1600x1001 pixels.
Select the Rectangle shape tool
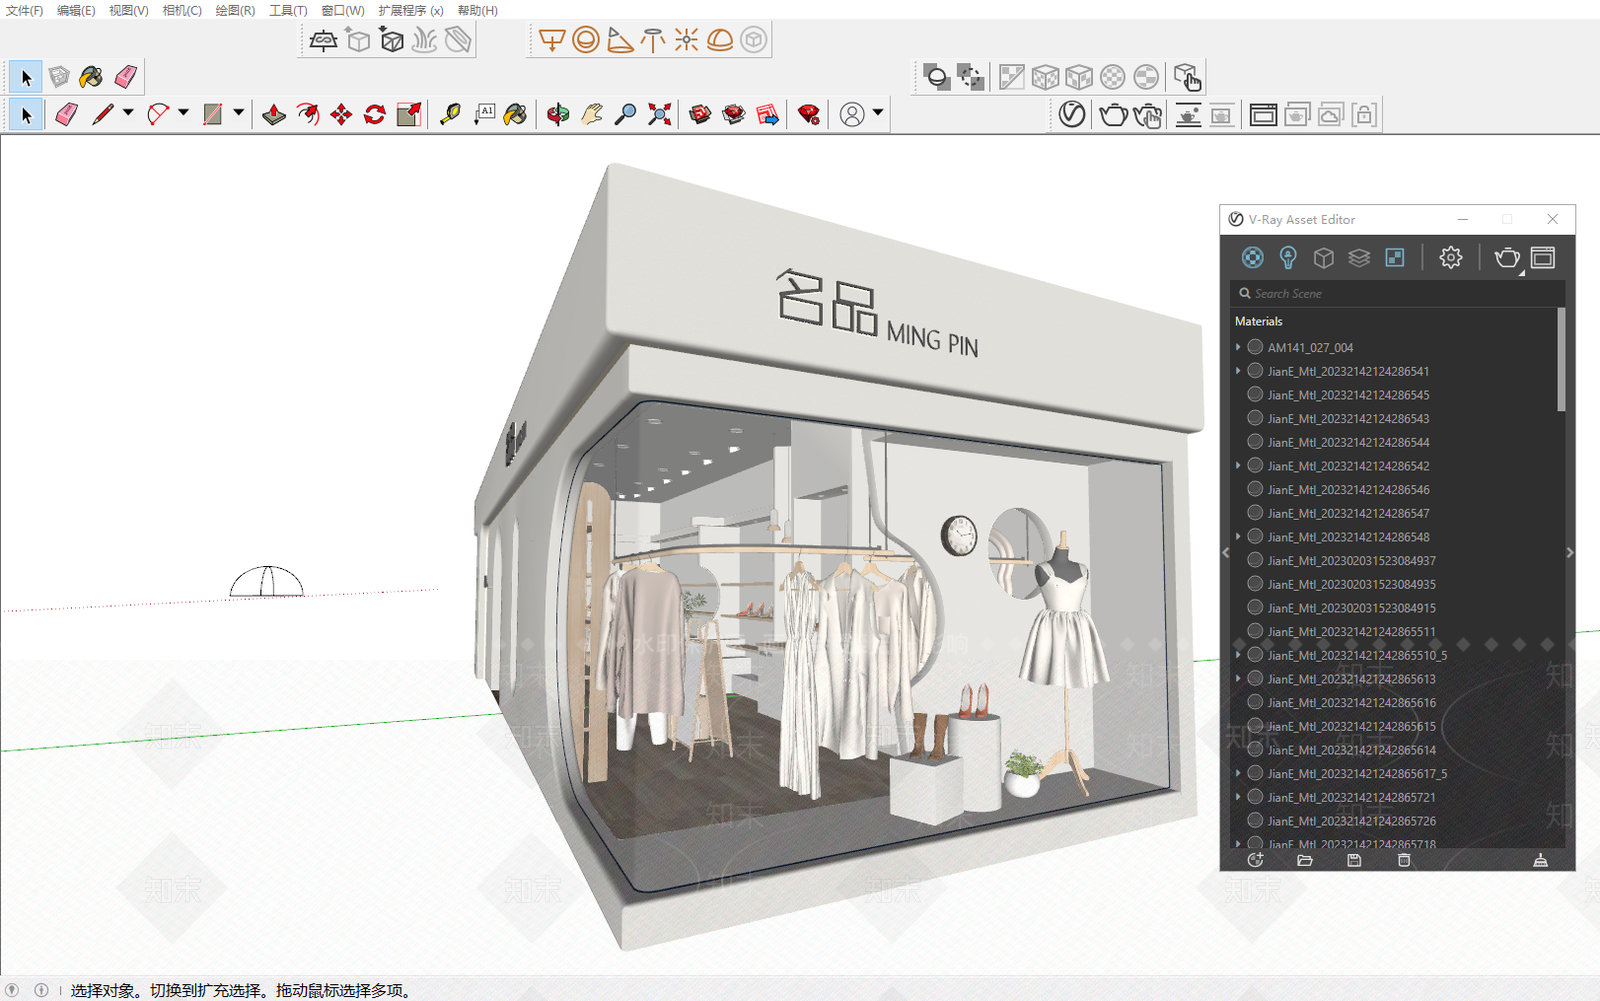coord(212,114)
